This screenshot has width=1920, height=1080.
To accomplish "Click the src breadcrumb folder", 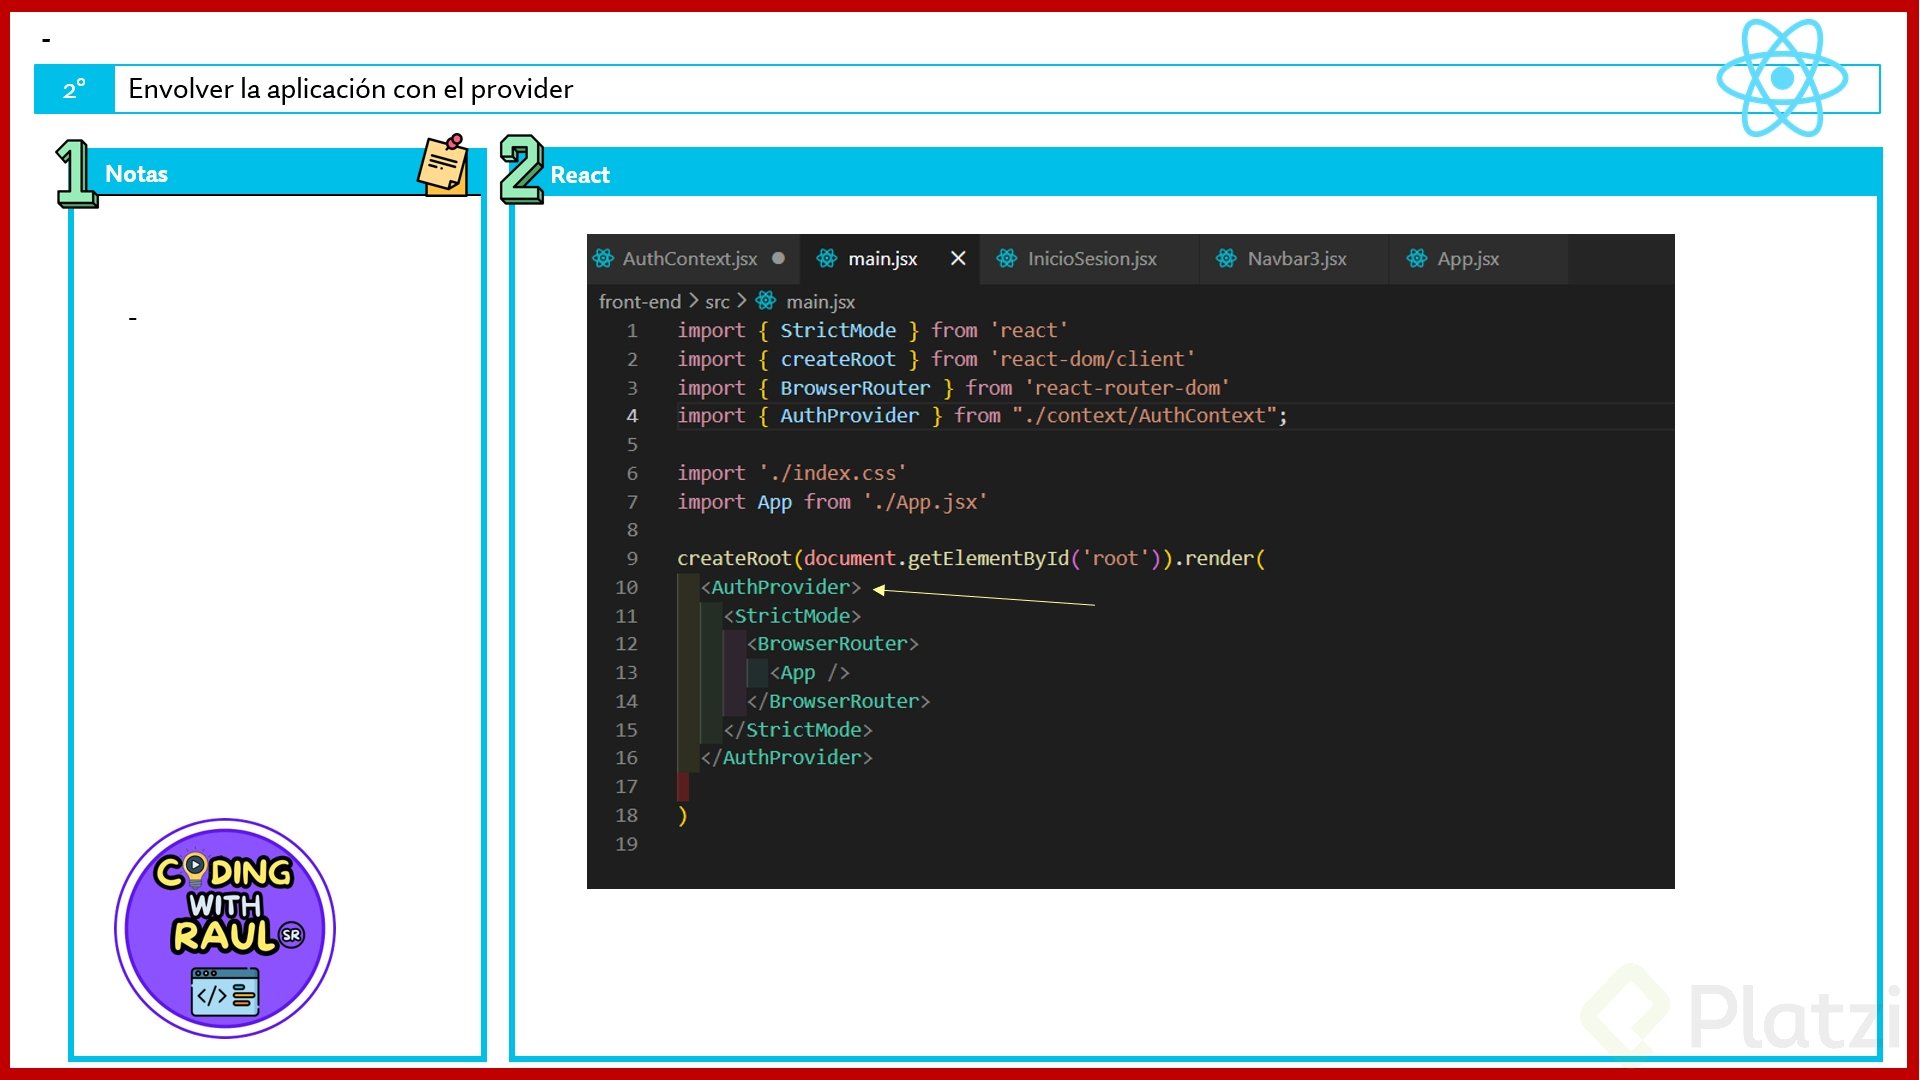I will click(x=717, y=302).
